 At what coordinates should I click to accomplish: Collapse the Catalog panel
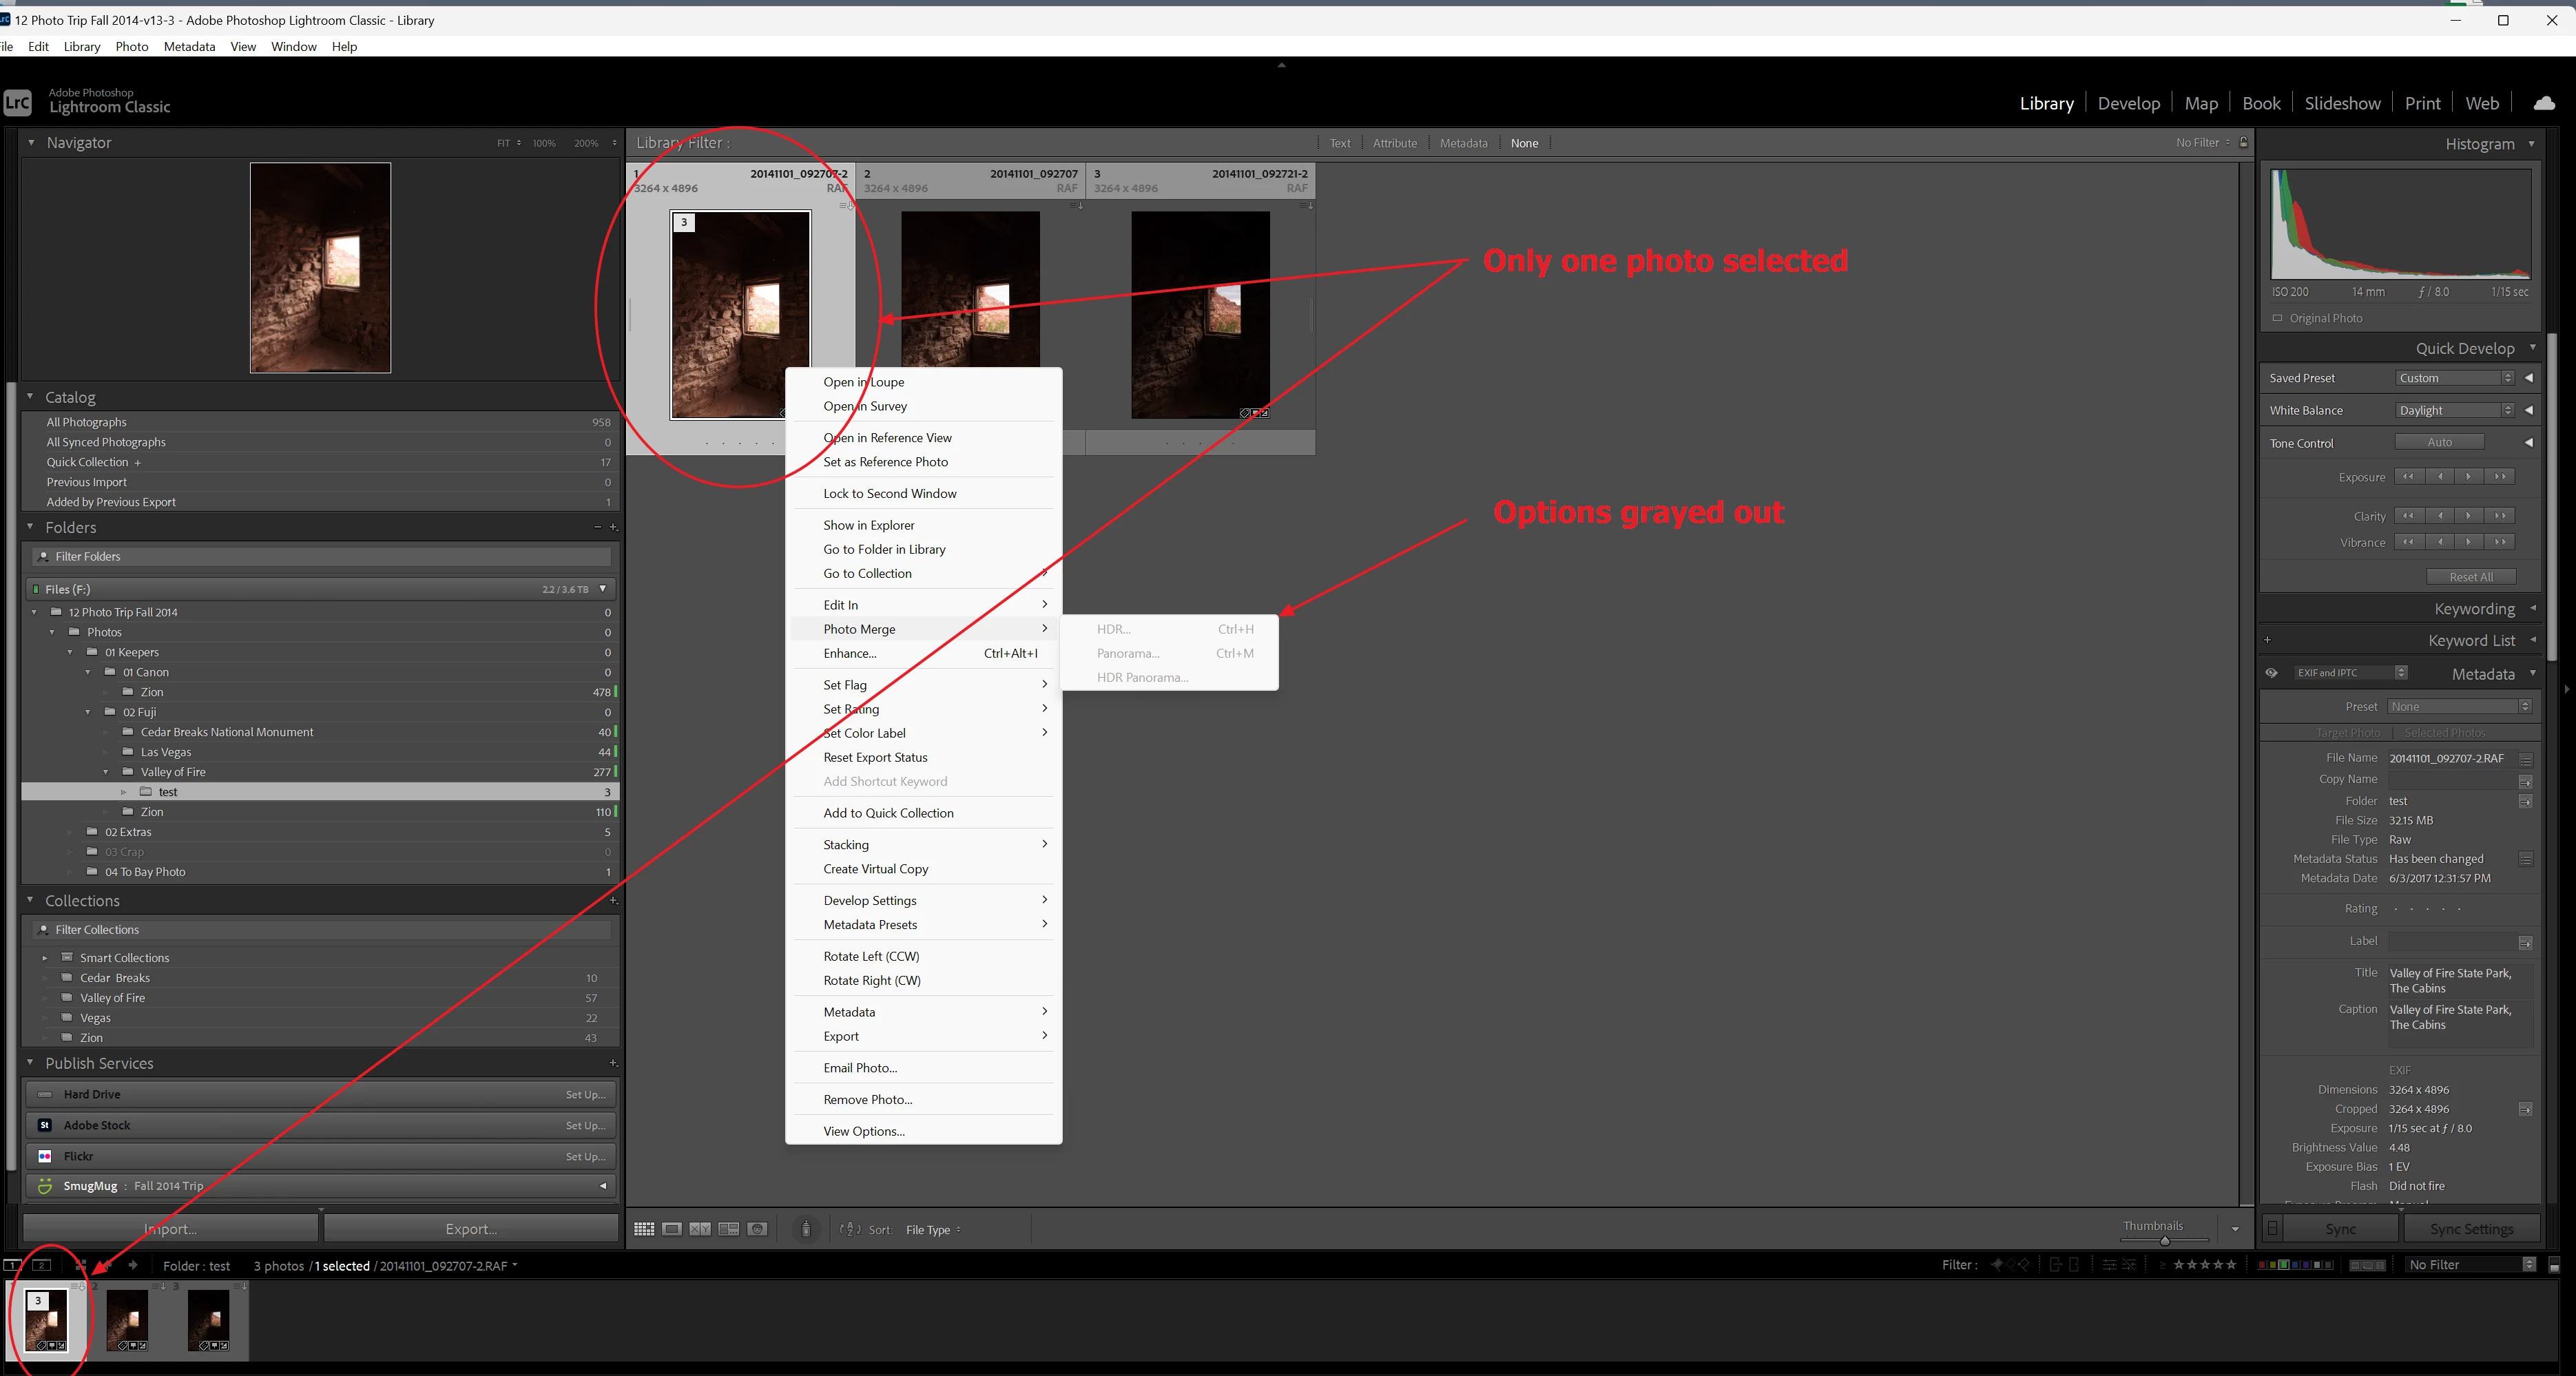(x=30, y=397)
